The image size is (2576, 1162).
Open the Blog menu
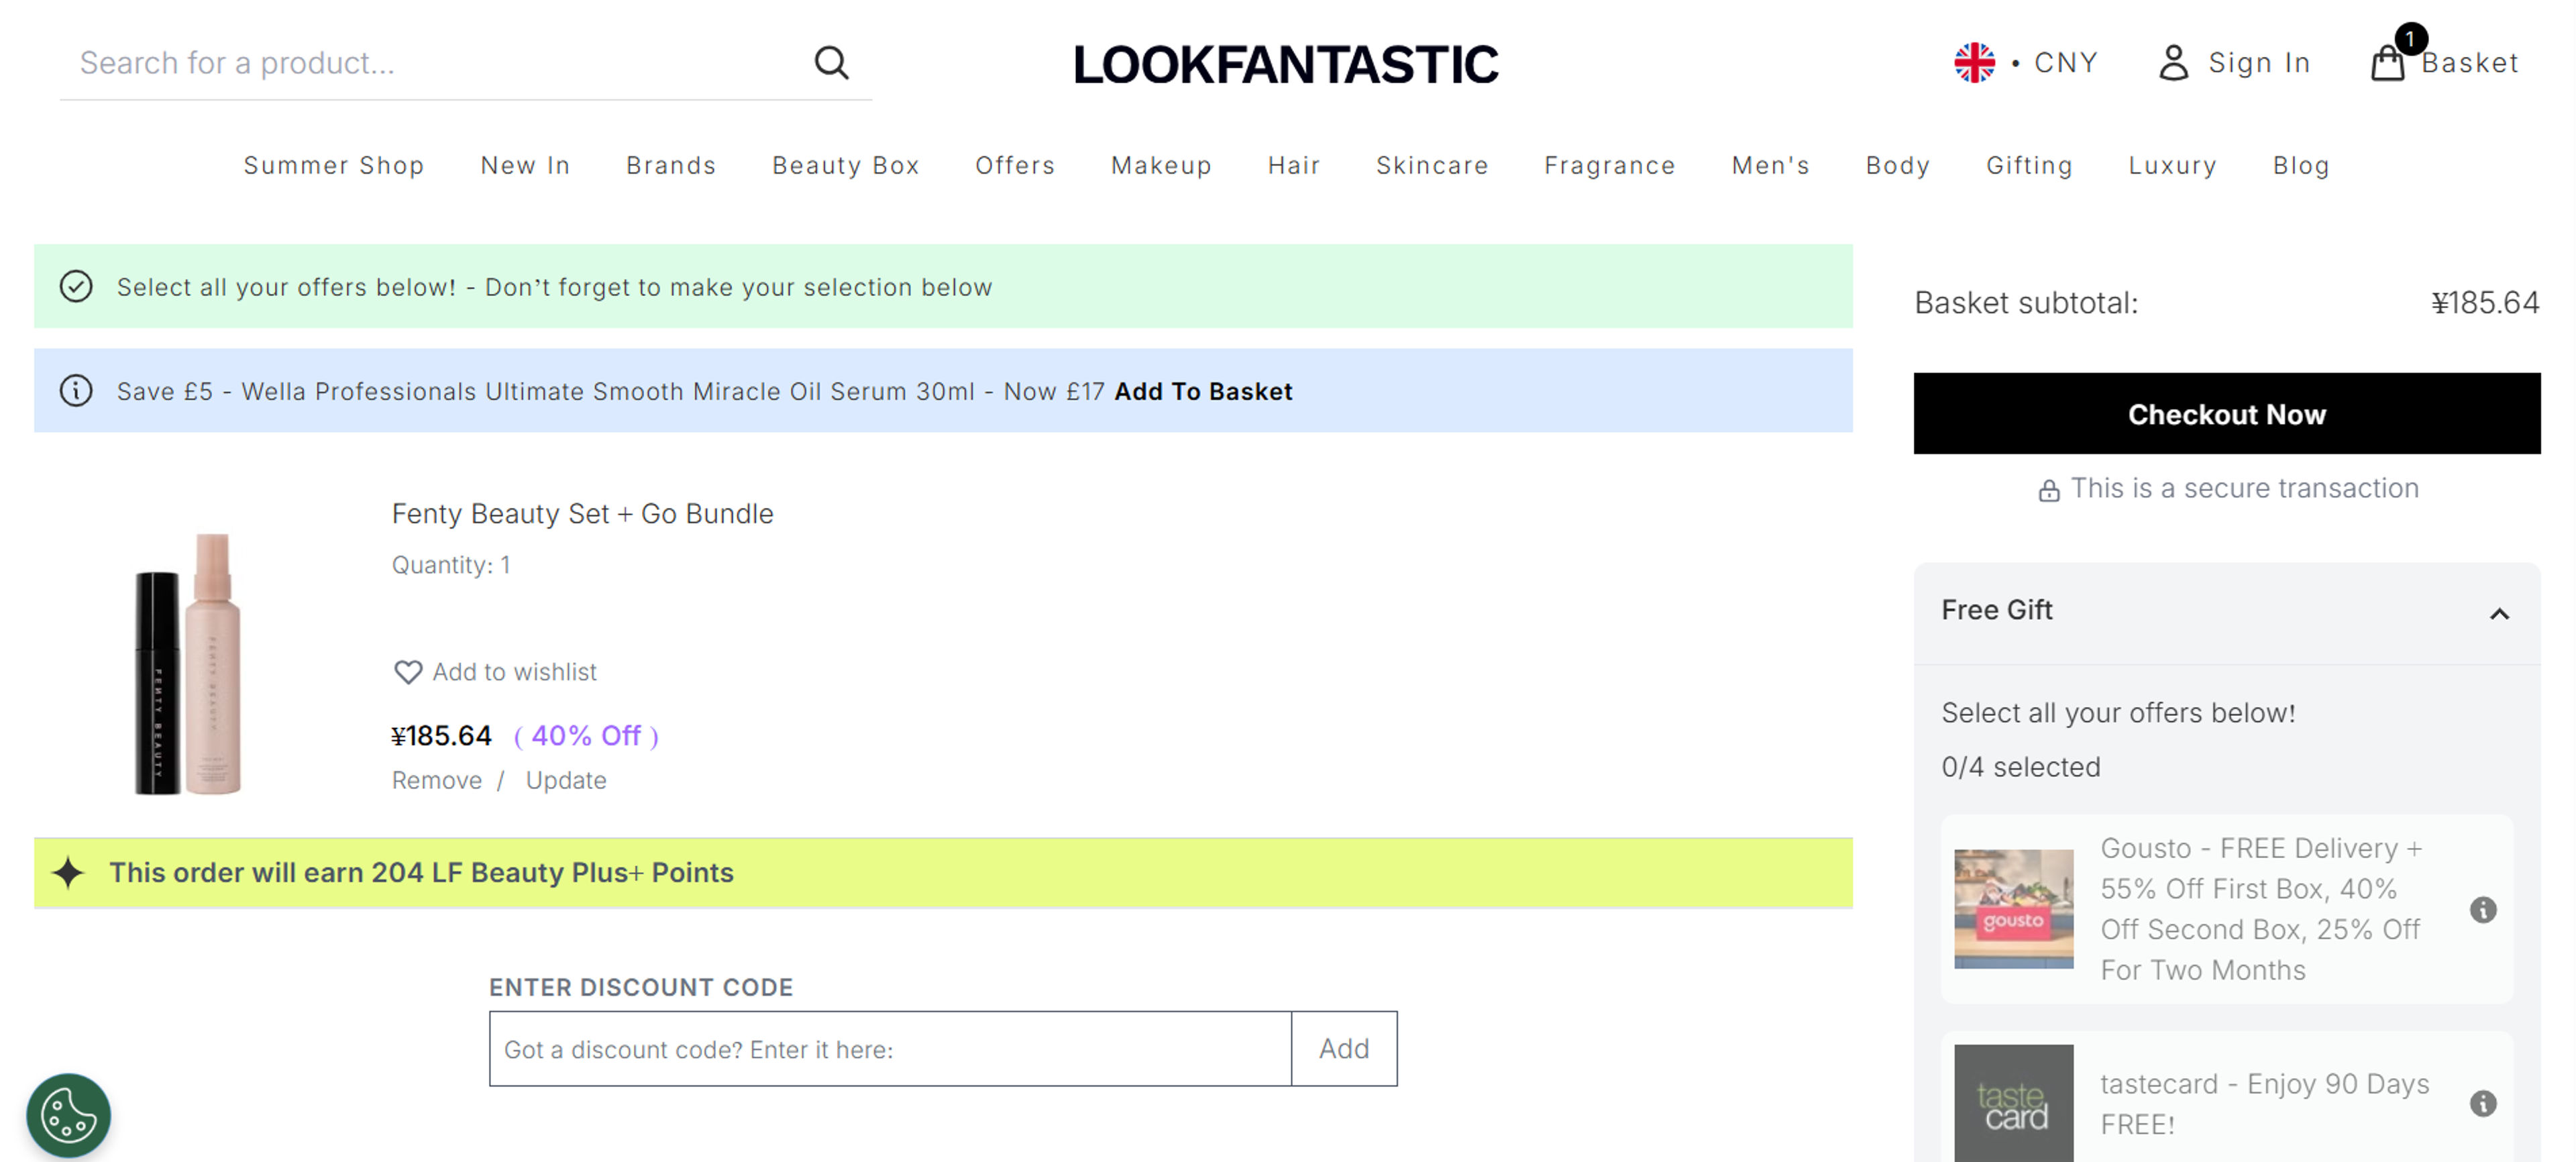pos(2300,165)
